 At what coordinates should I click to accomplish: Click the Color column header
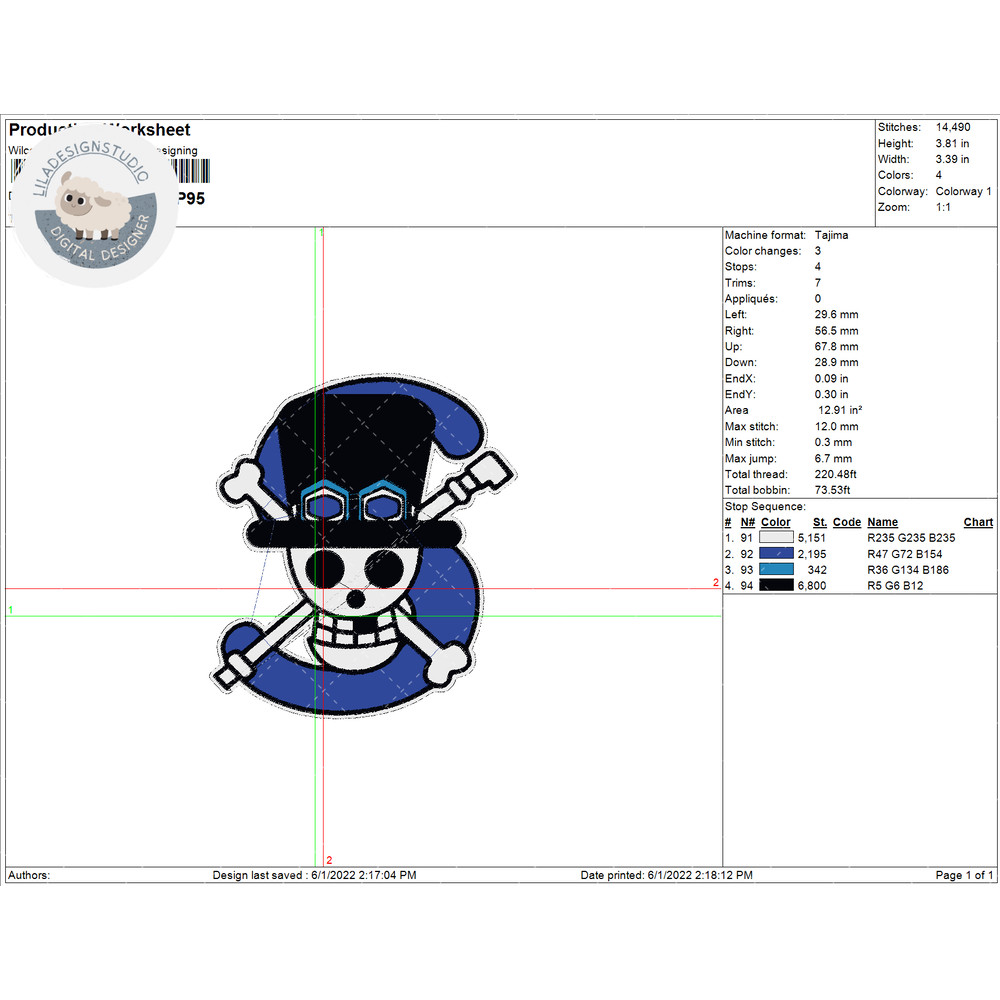775,522
